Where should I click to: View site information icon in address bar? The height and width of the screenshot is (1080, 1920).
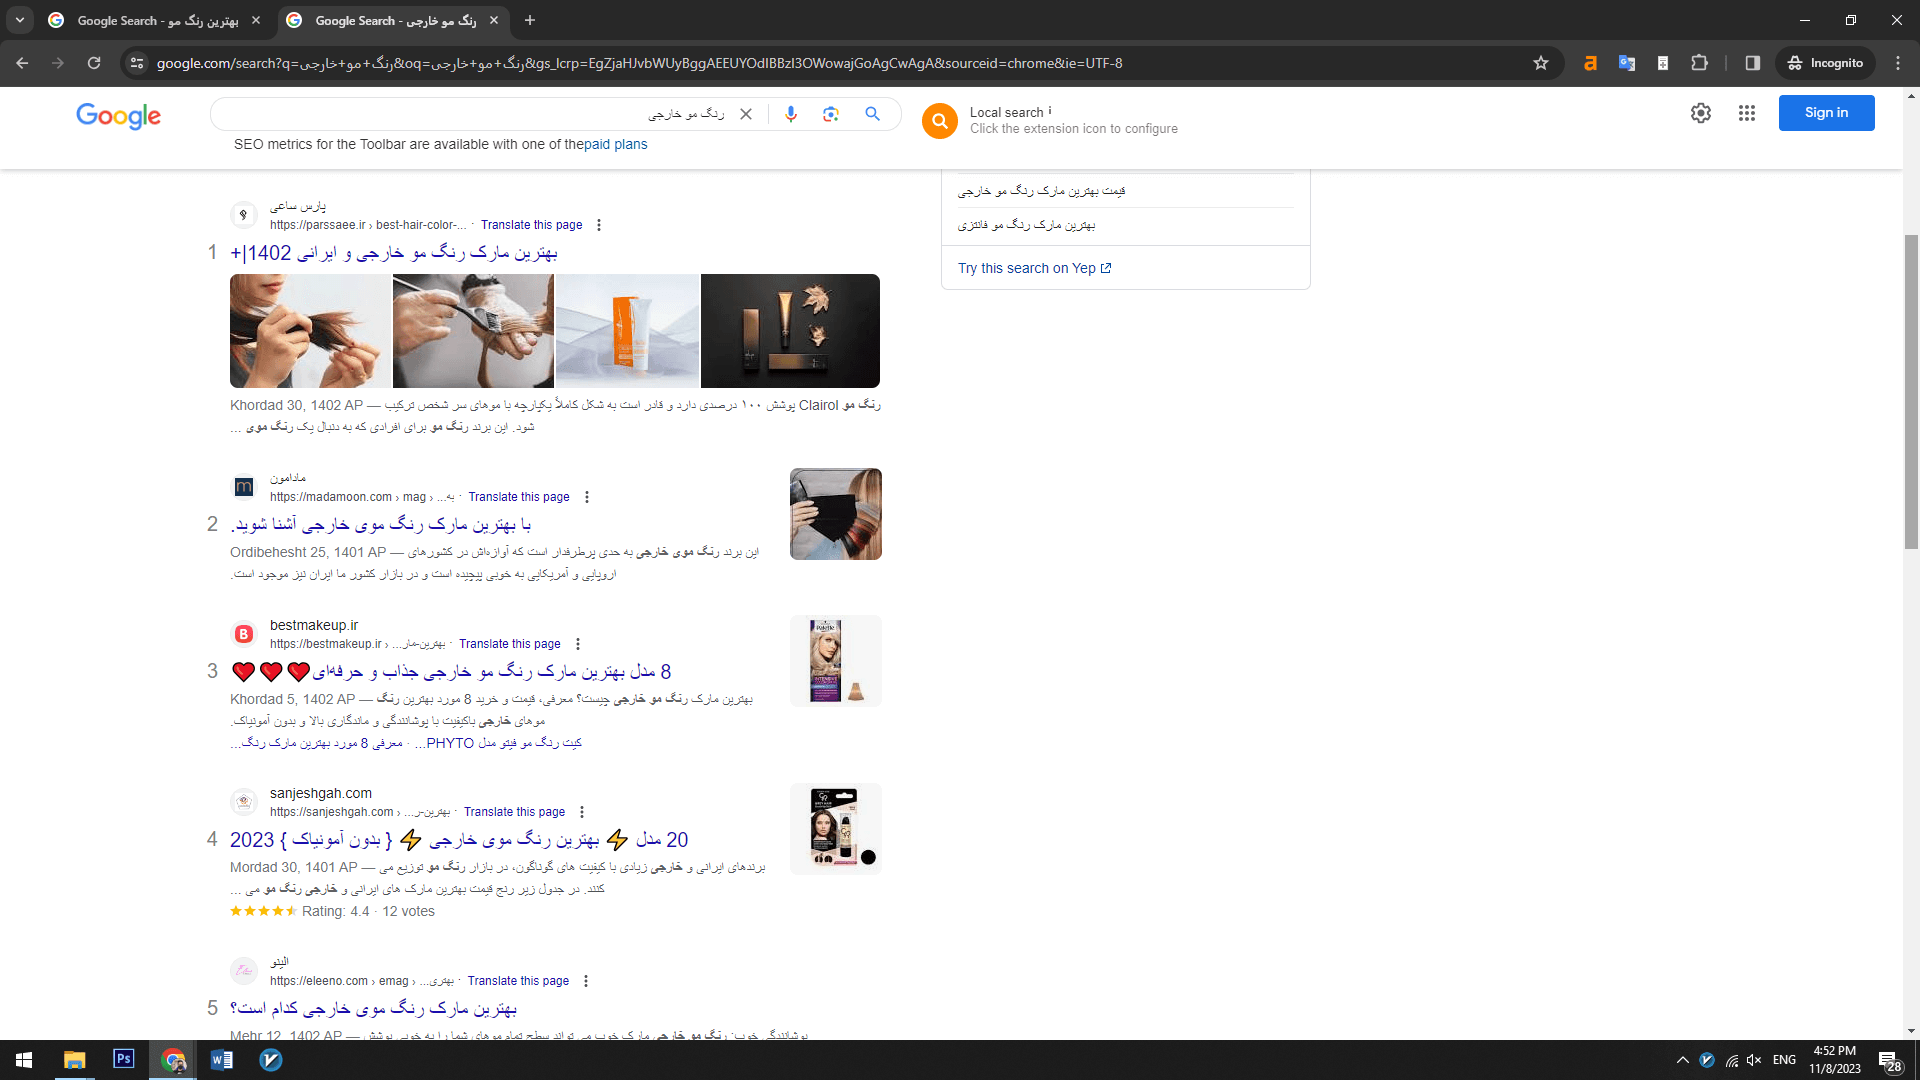pos(137,63)
